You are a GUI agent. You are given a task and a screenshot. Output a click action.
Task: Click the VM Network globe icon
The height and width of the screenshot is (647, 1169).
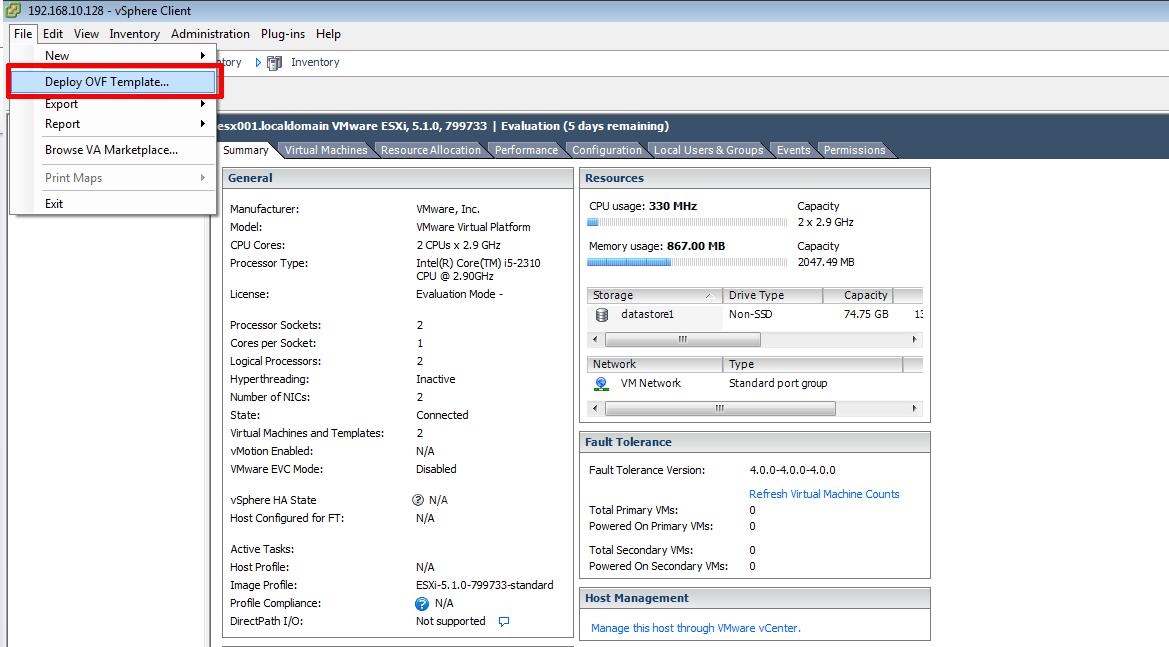(x=601, y=384)
